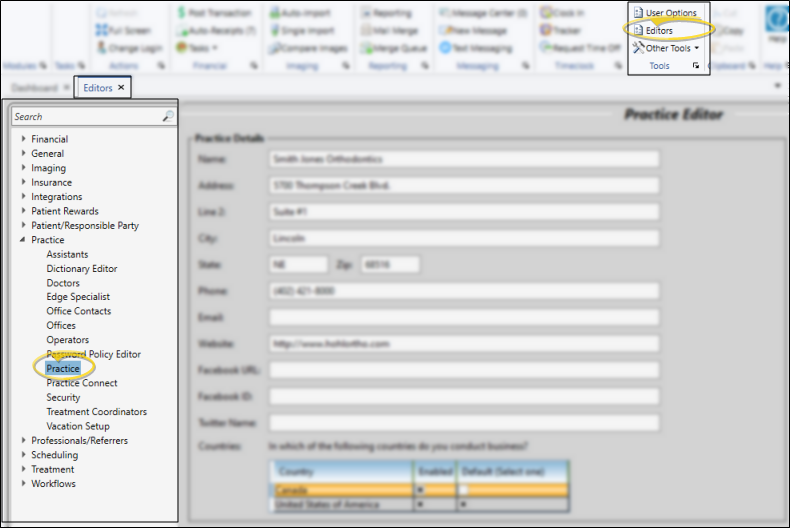Click the Other Tools wrench icon
The width and height of the screenshot is (791, 528).
click(x=638, y=48)
